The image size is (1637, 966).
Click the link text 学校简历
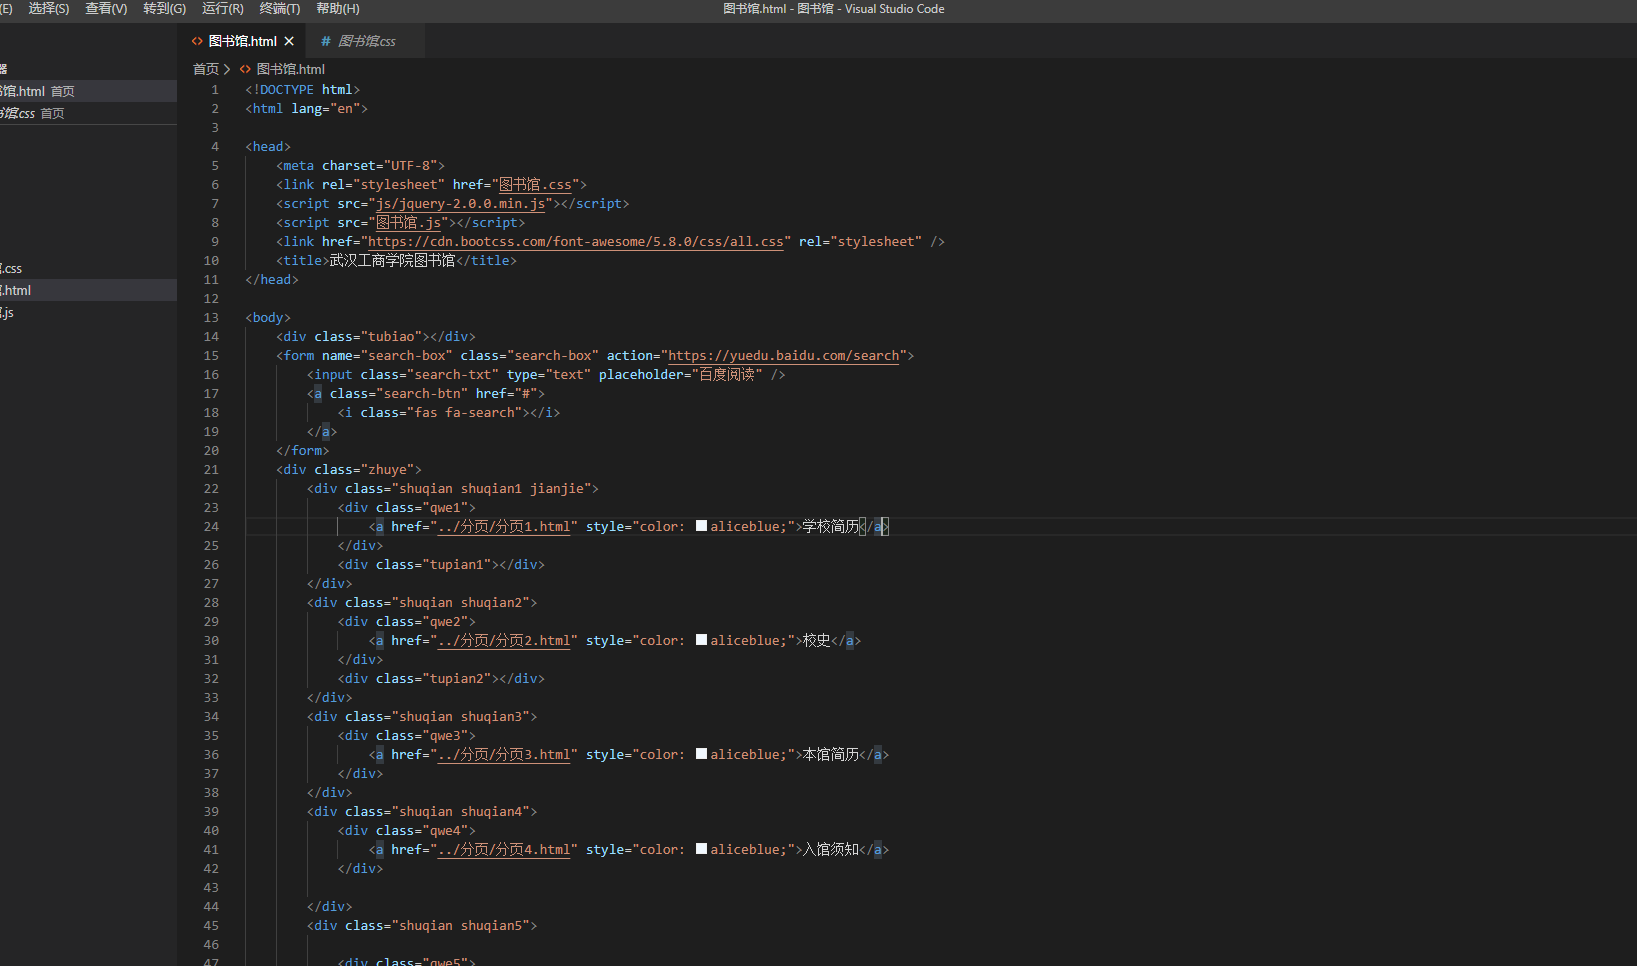(831, 526)
